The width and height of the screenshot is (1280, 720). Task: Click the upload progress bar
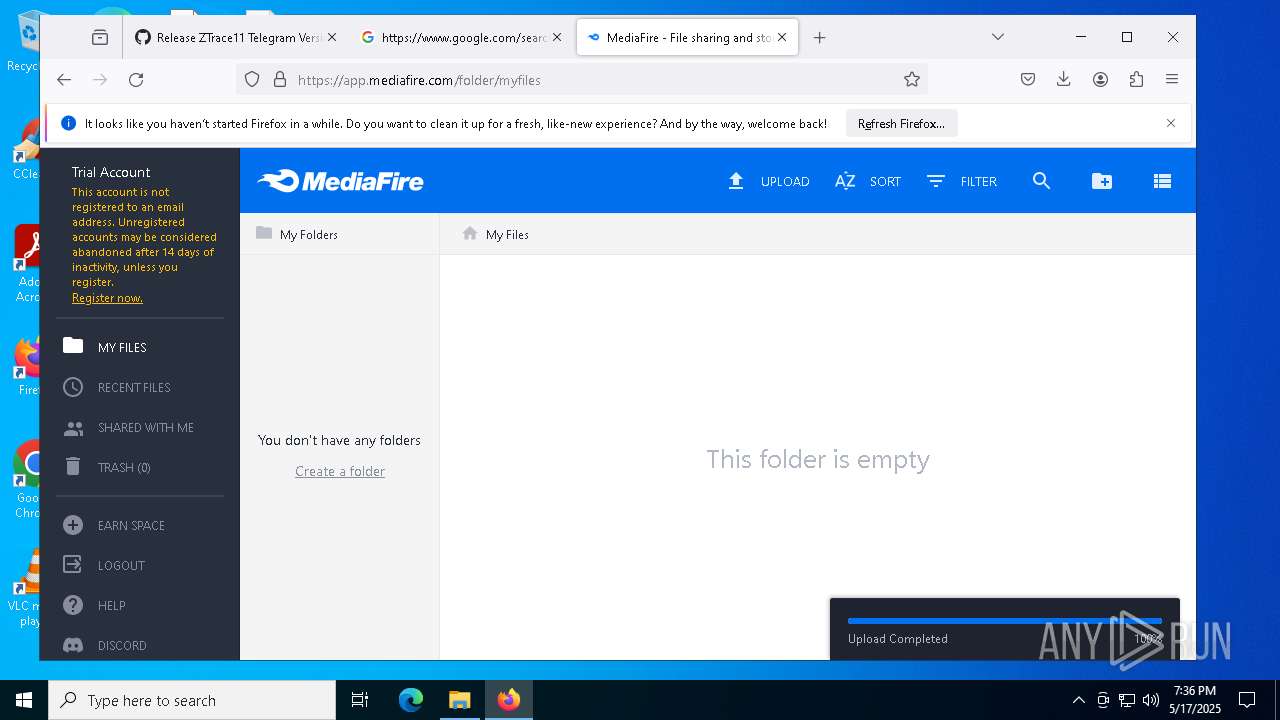point(1005,621)
